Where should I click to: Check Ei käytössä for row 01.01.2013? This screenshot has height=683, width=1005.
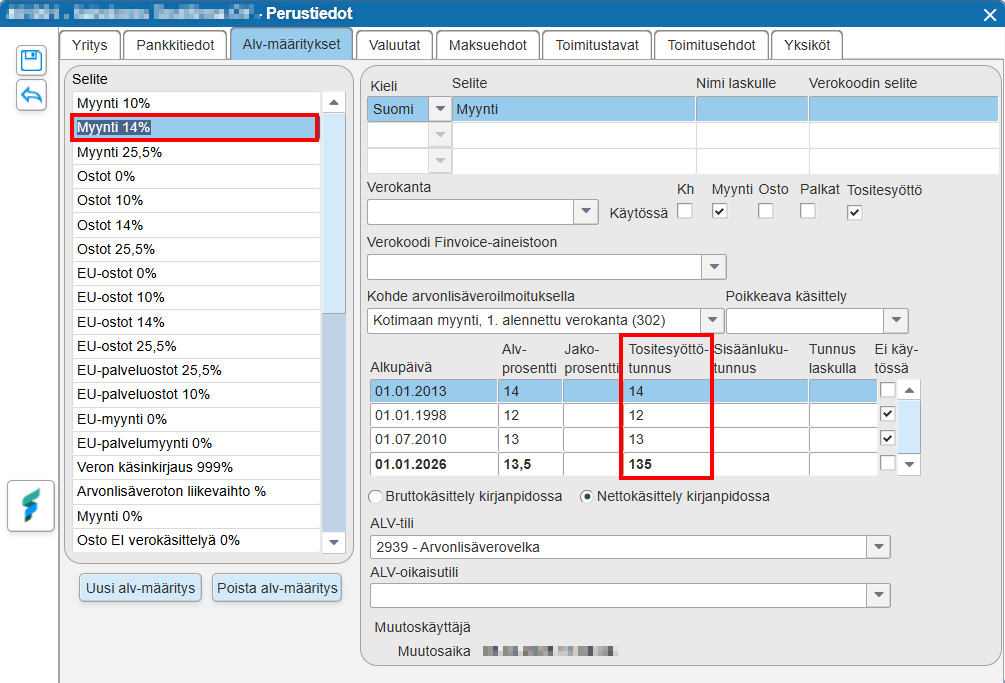tap(887, 390)
